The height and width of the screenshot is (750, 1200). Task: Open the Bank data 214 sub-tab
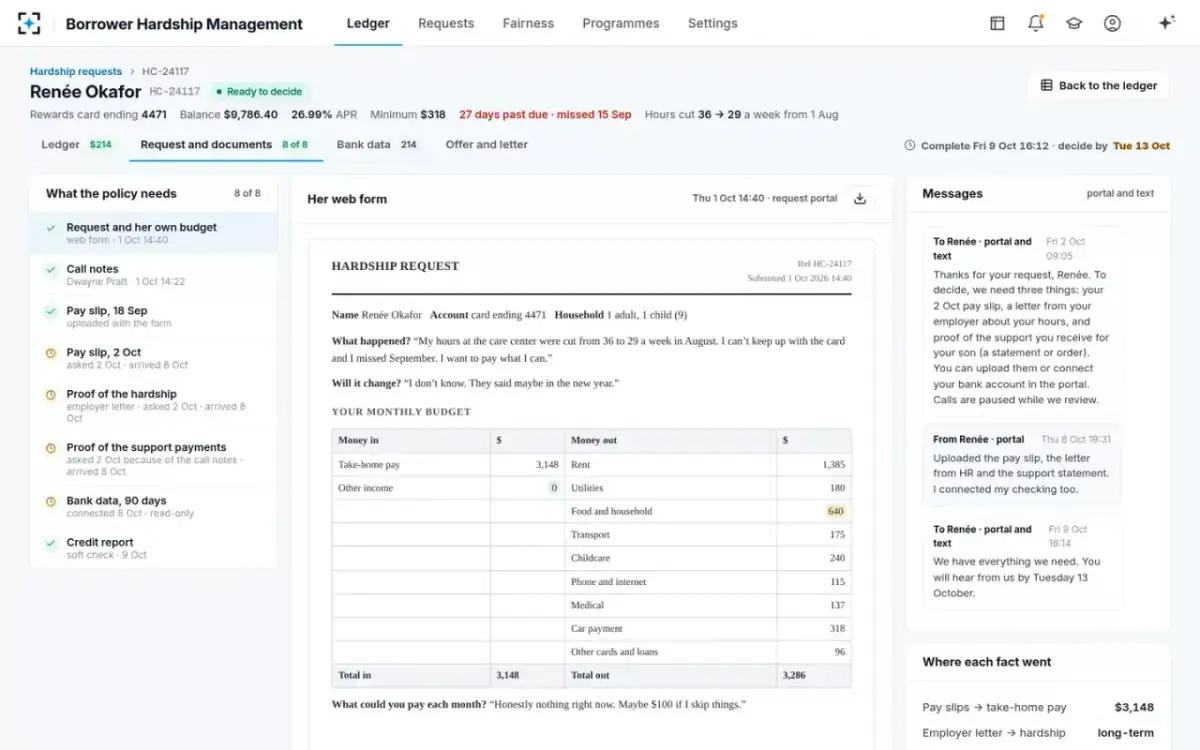378,144
